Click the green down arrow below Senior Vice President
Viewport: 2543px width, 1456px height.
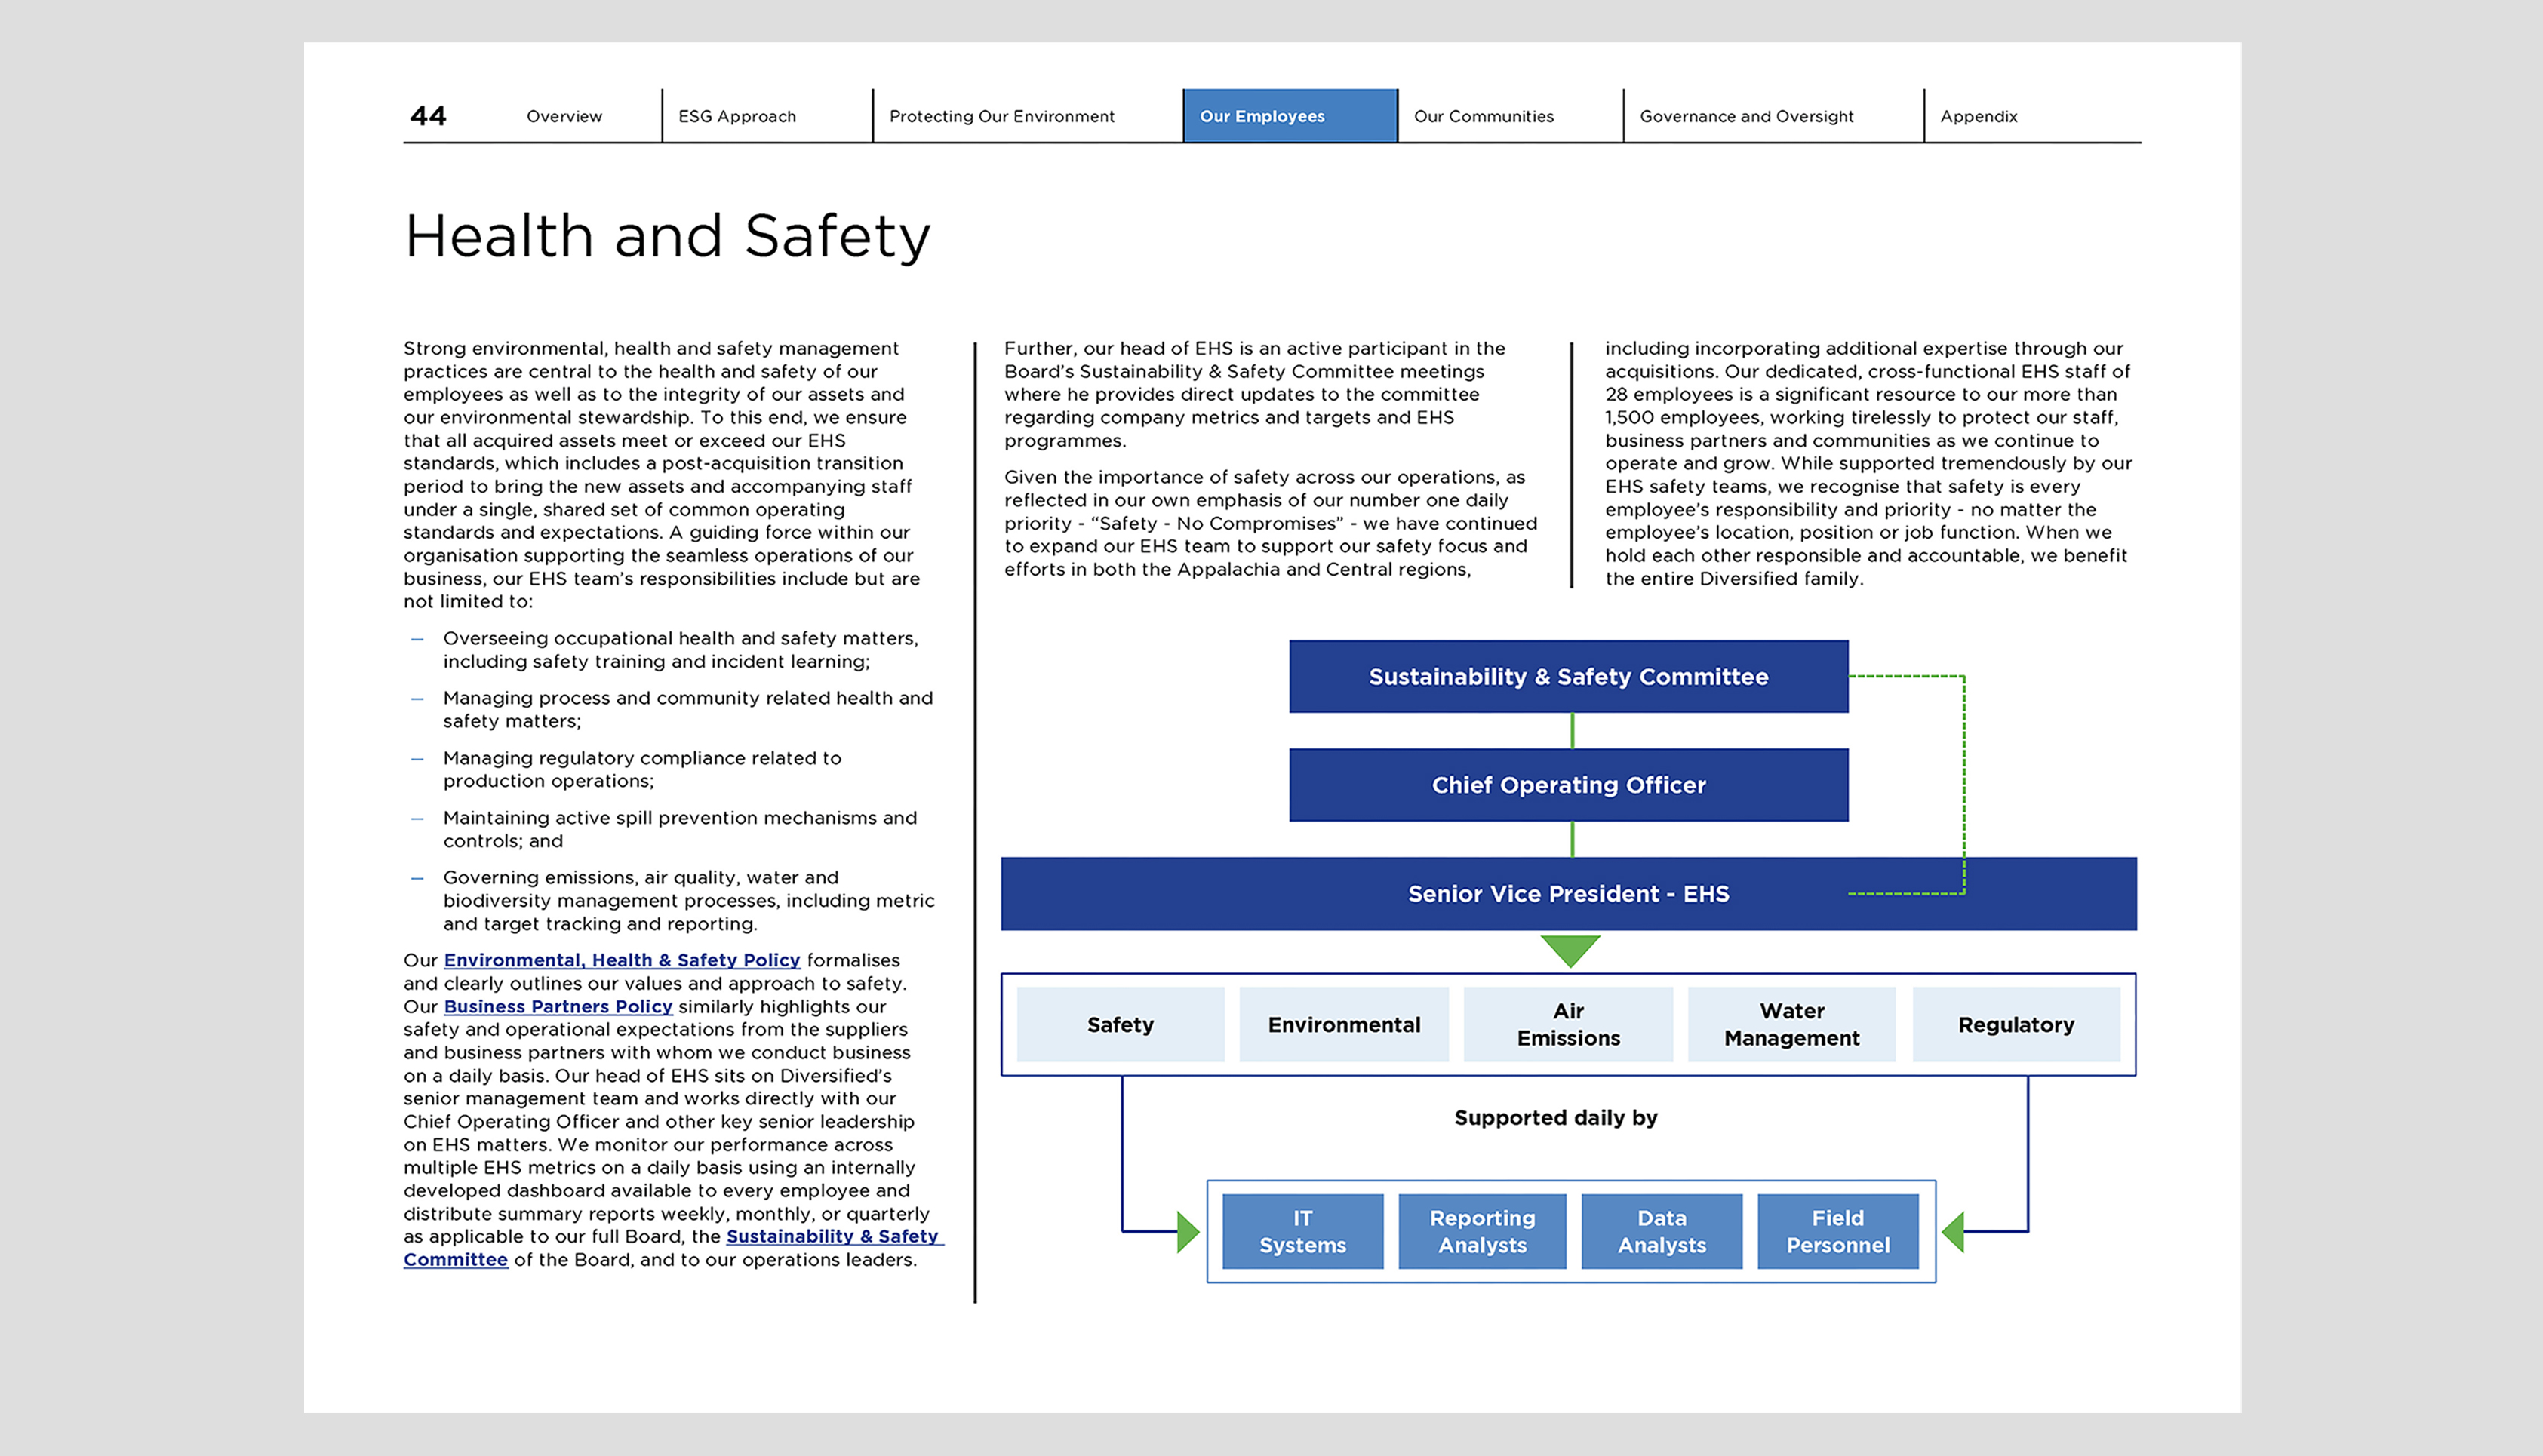coord(1570,950)
